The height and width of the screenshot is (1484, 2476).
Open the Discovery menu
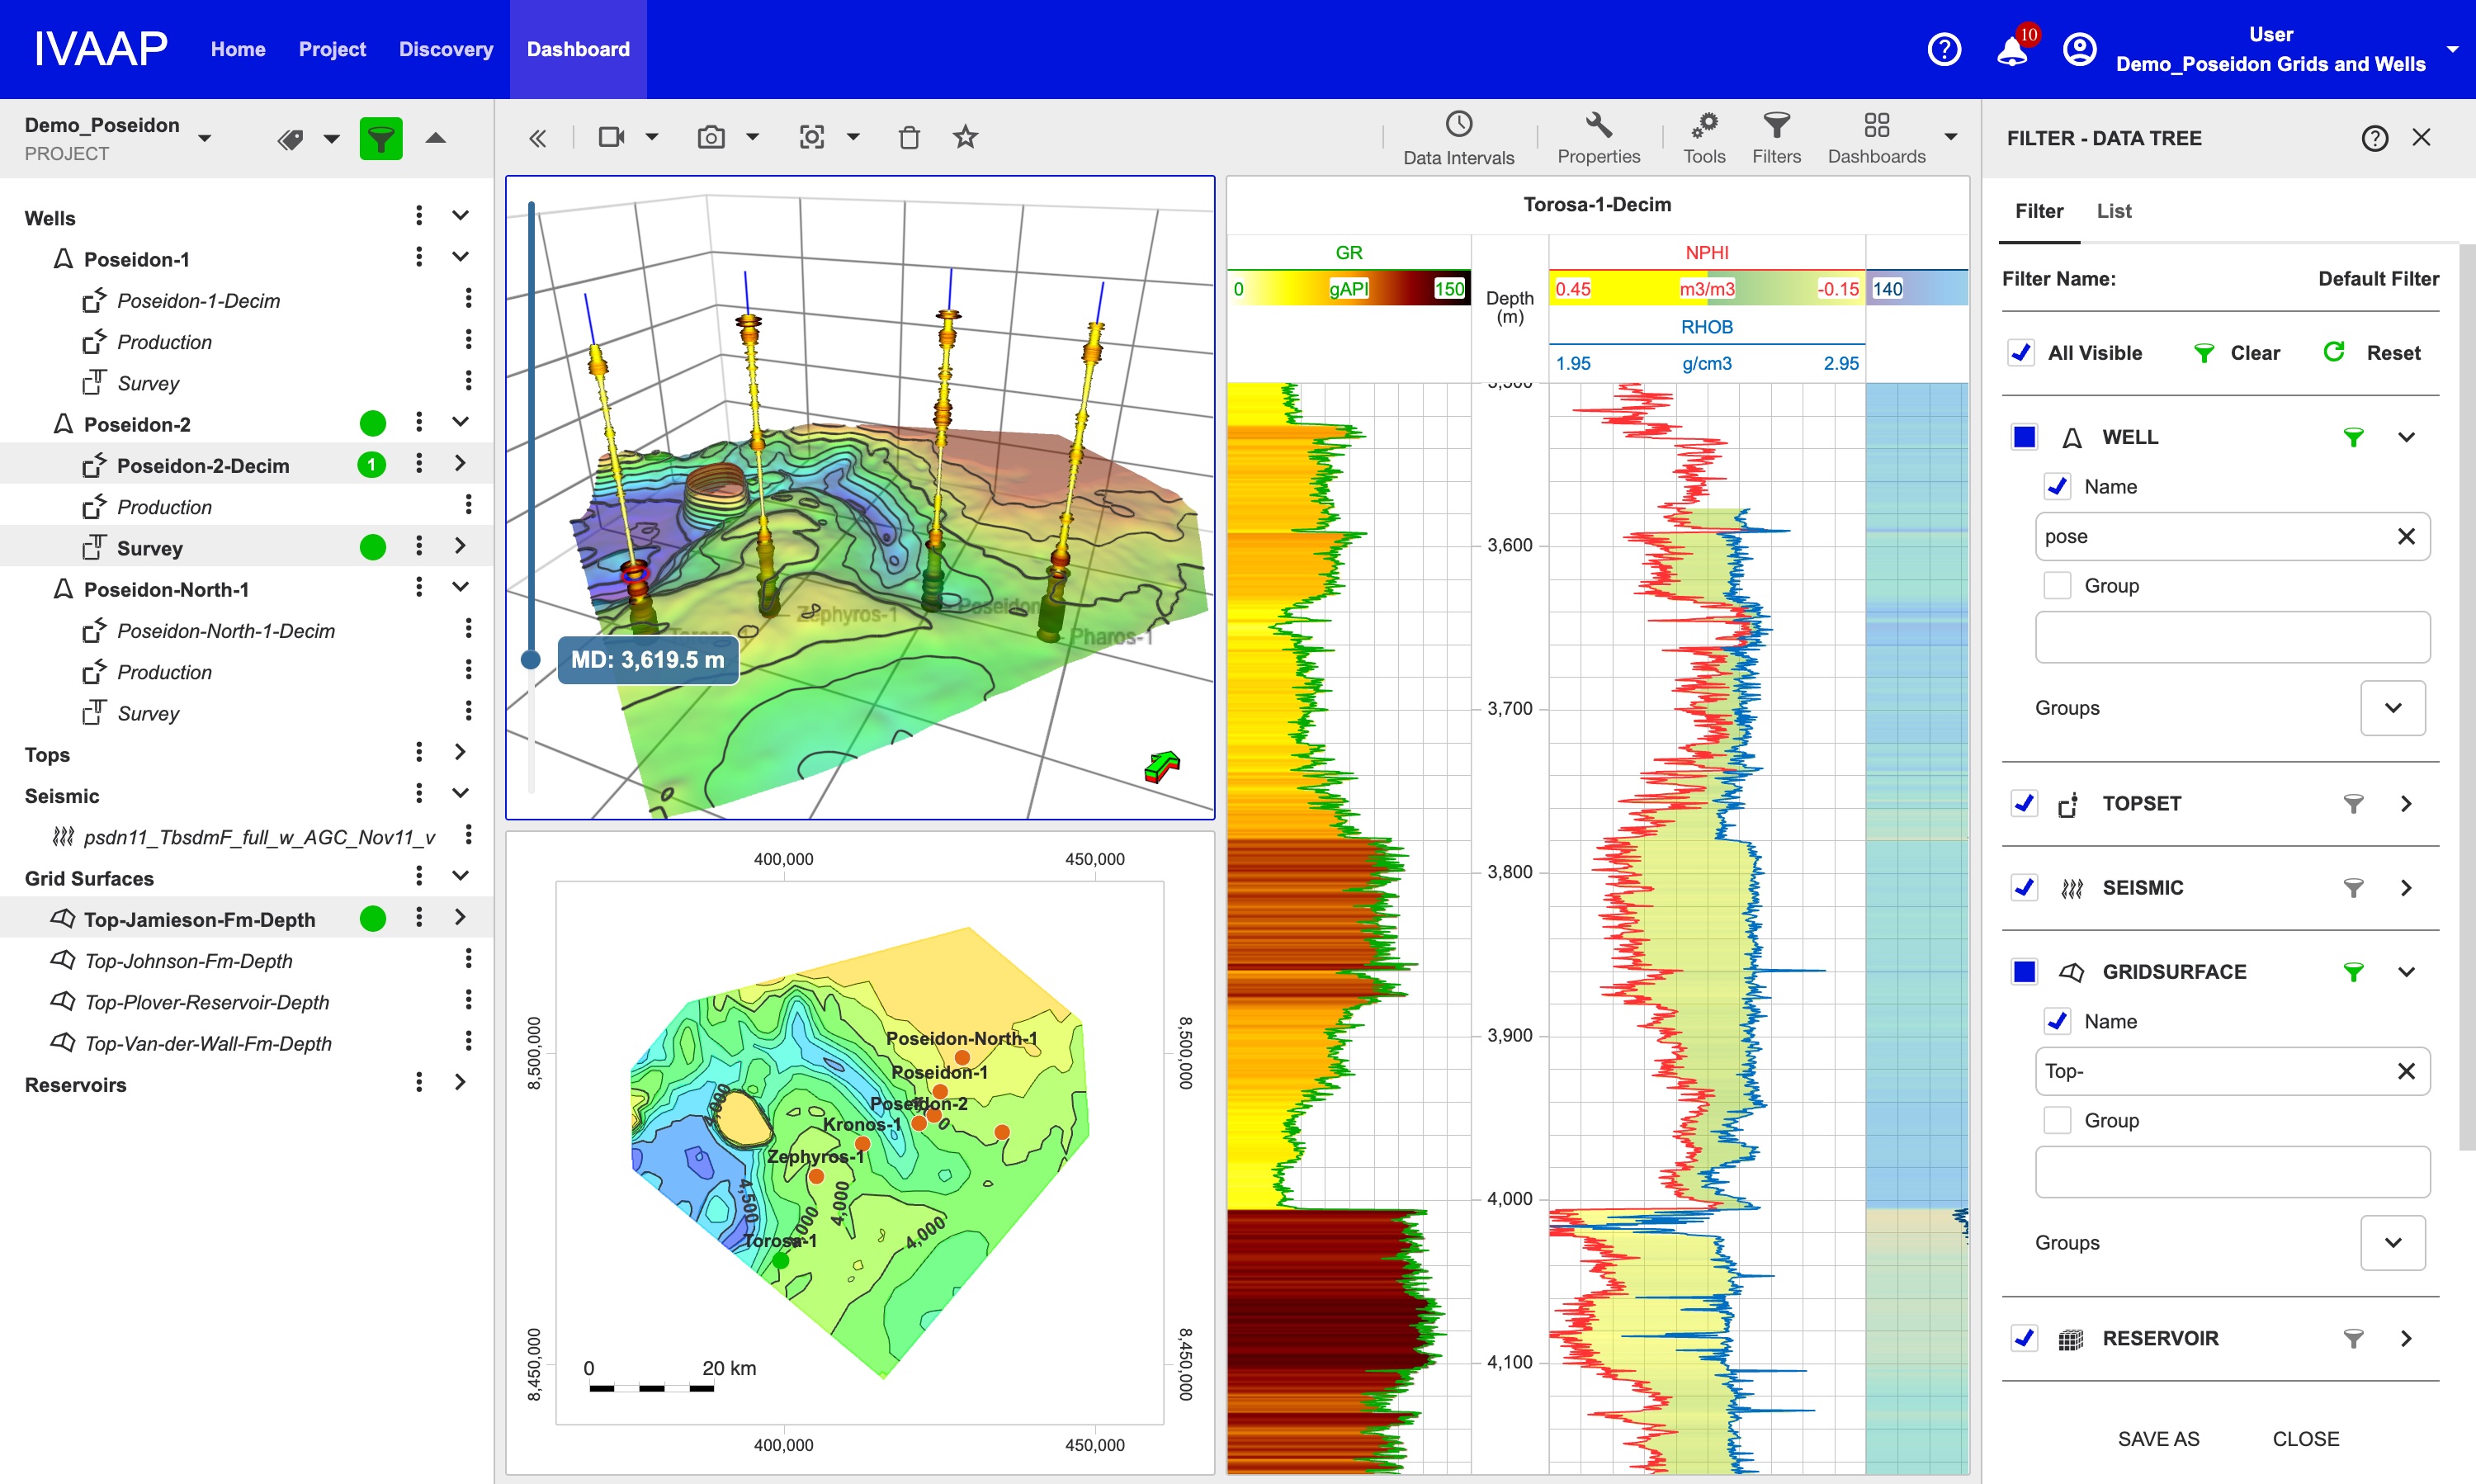446,49
